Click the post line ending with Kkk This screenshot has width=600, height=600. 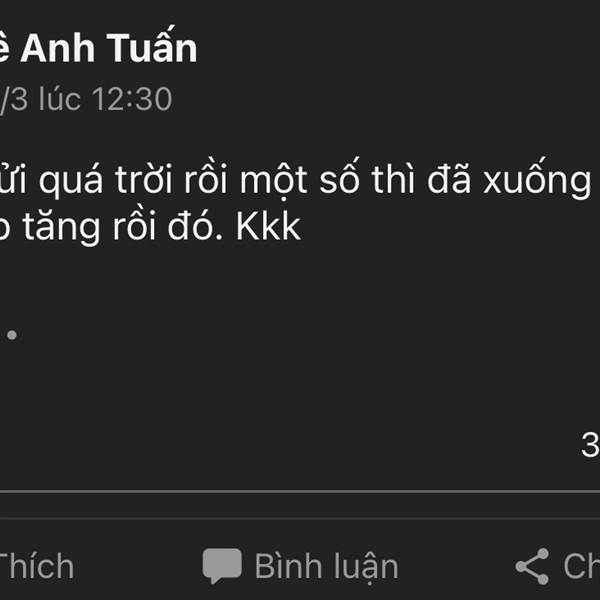(150, 227)
